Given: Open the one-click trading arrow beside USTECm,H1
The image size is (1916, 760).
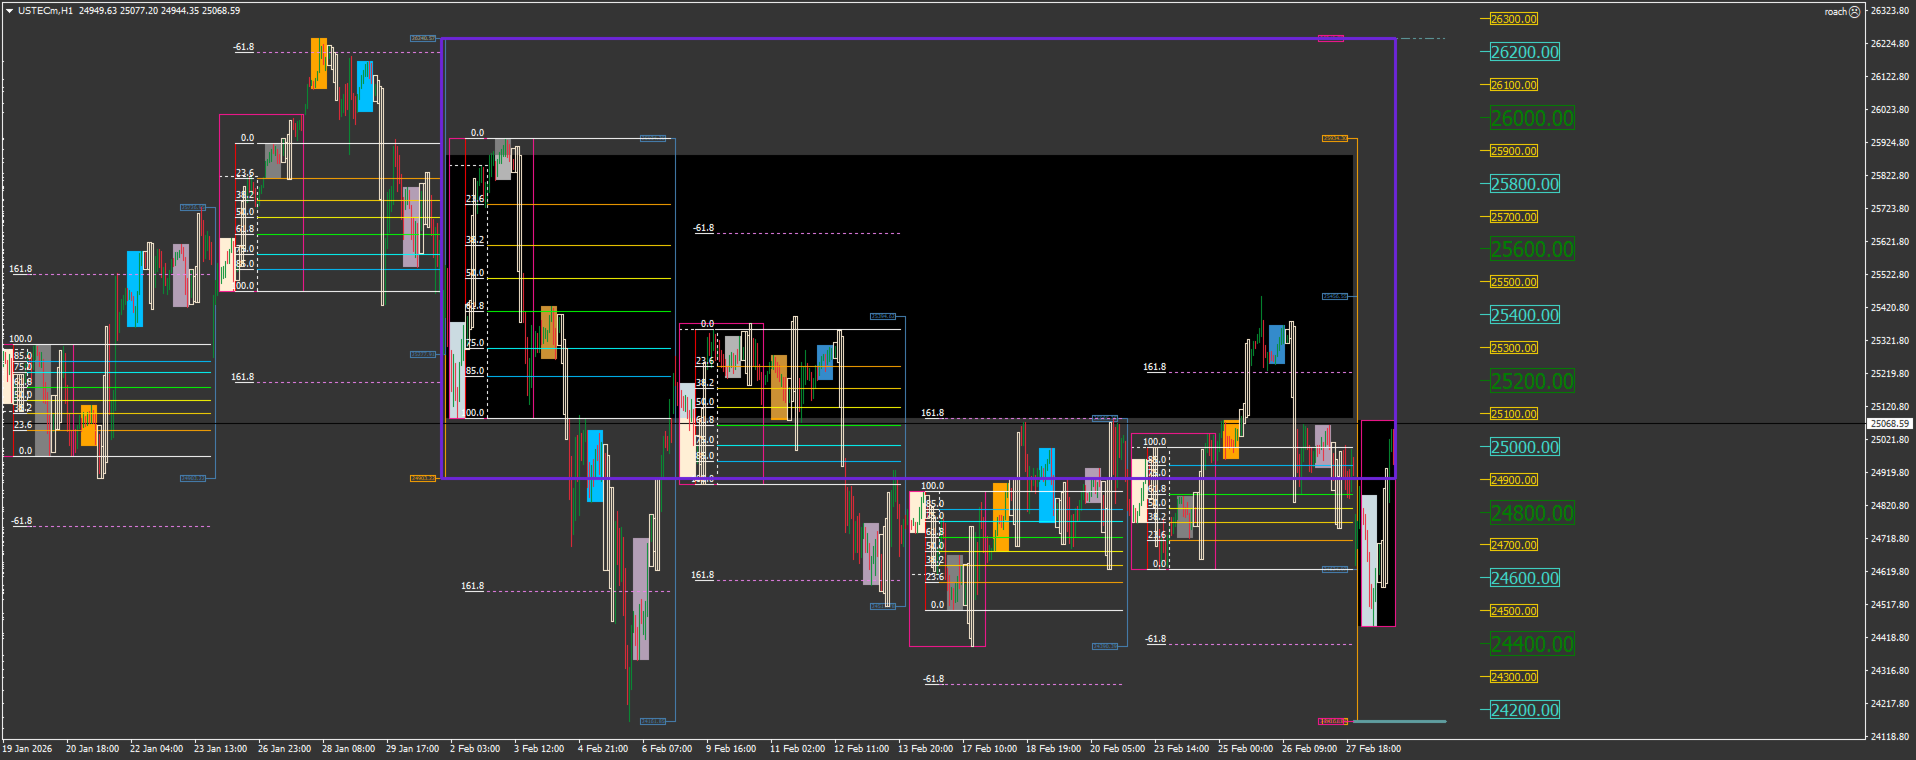Looking at the screenshot, I should tap(9, 11).
